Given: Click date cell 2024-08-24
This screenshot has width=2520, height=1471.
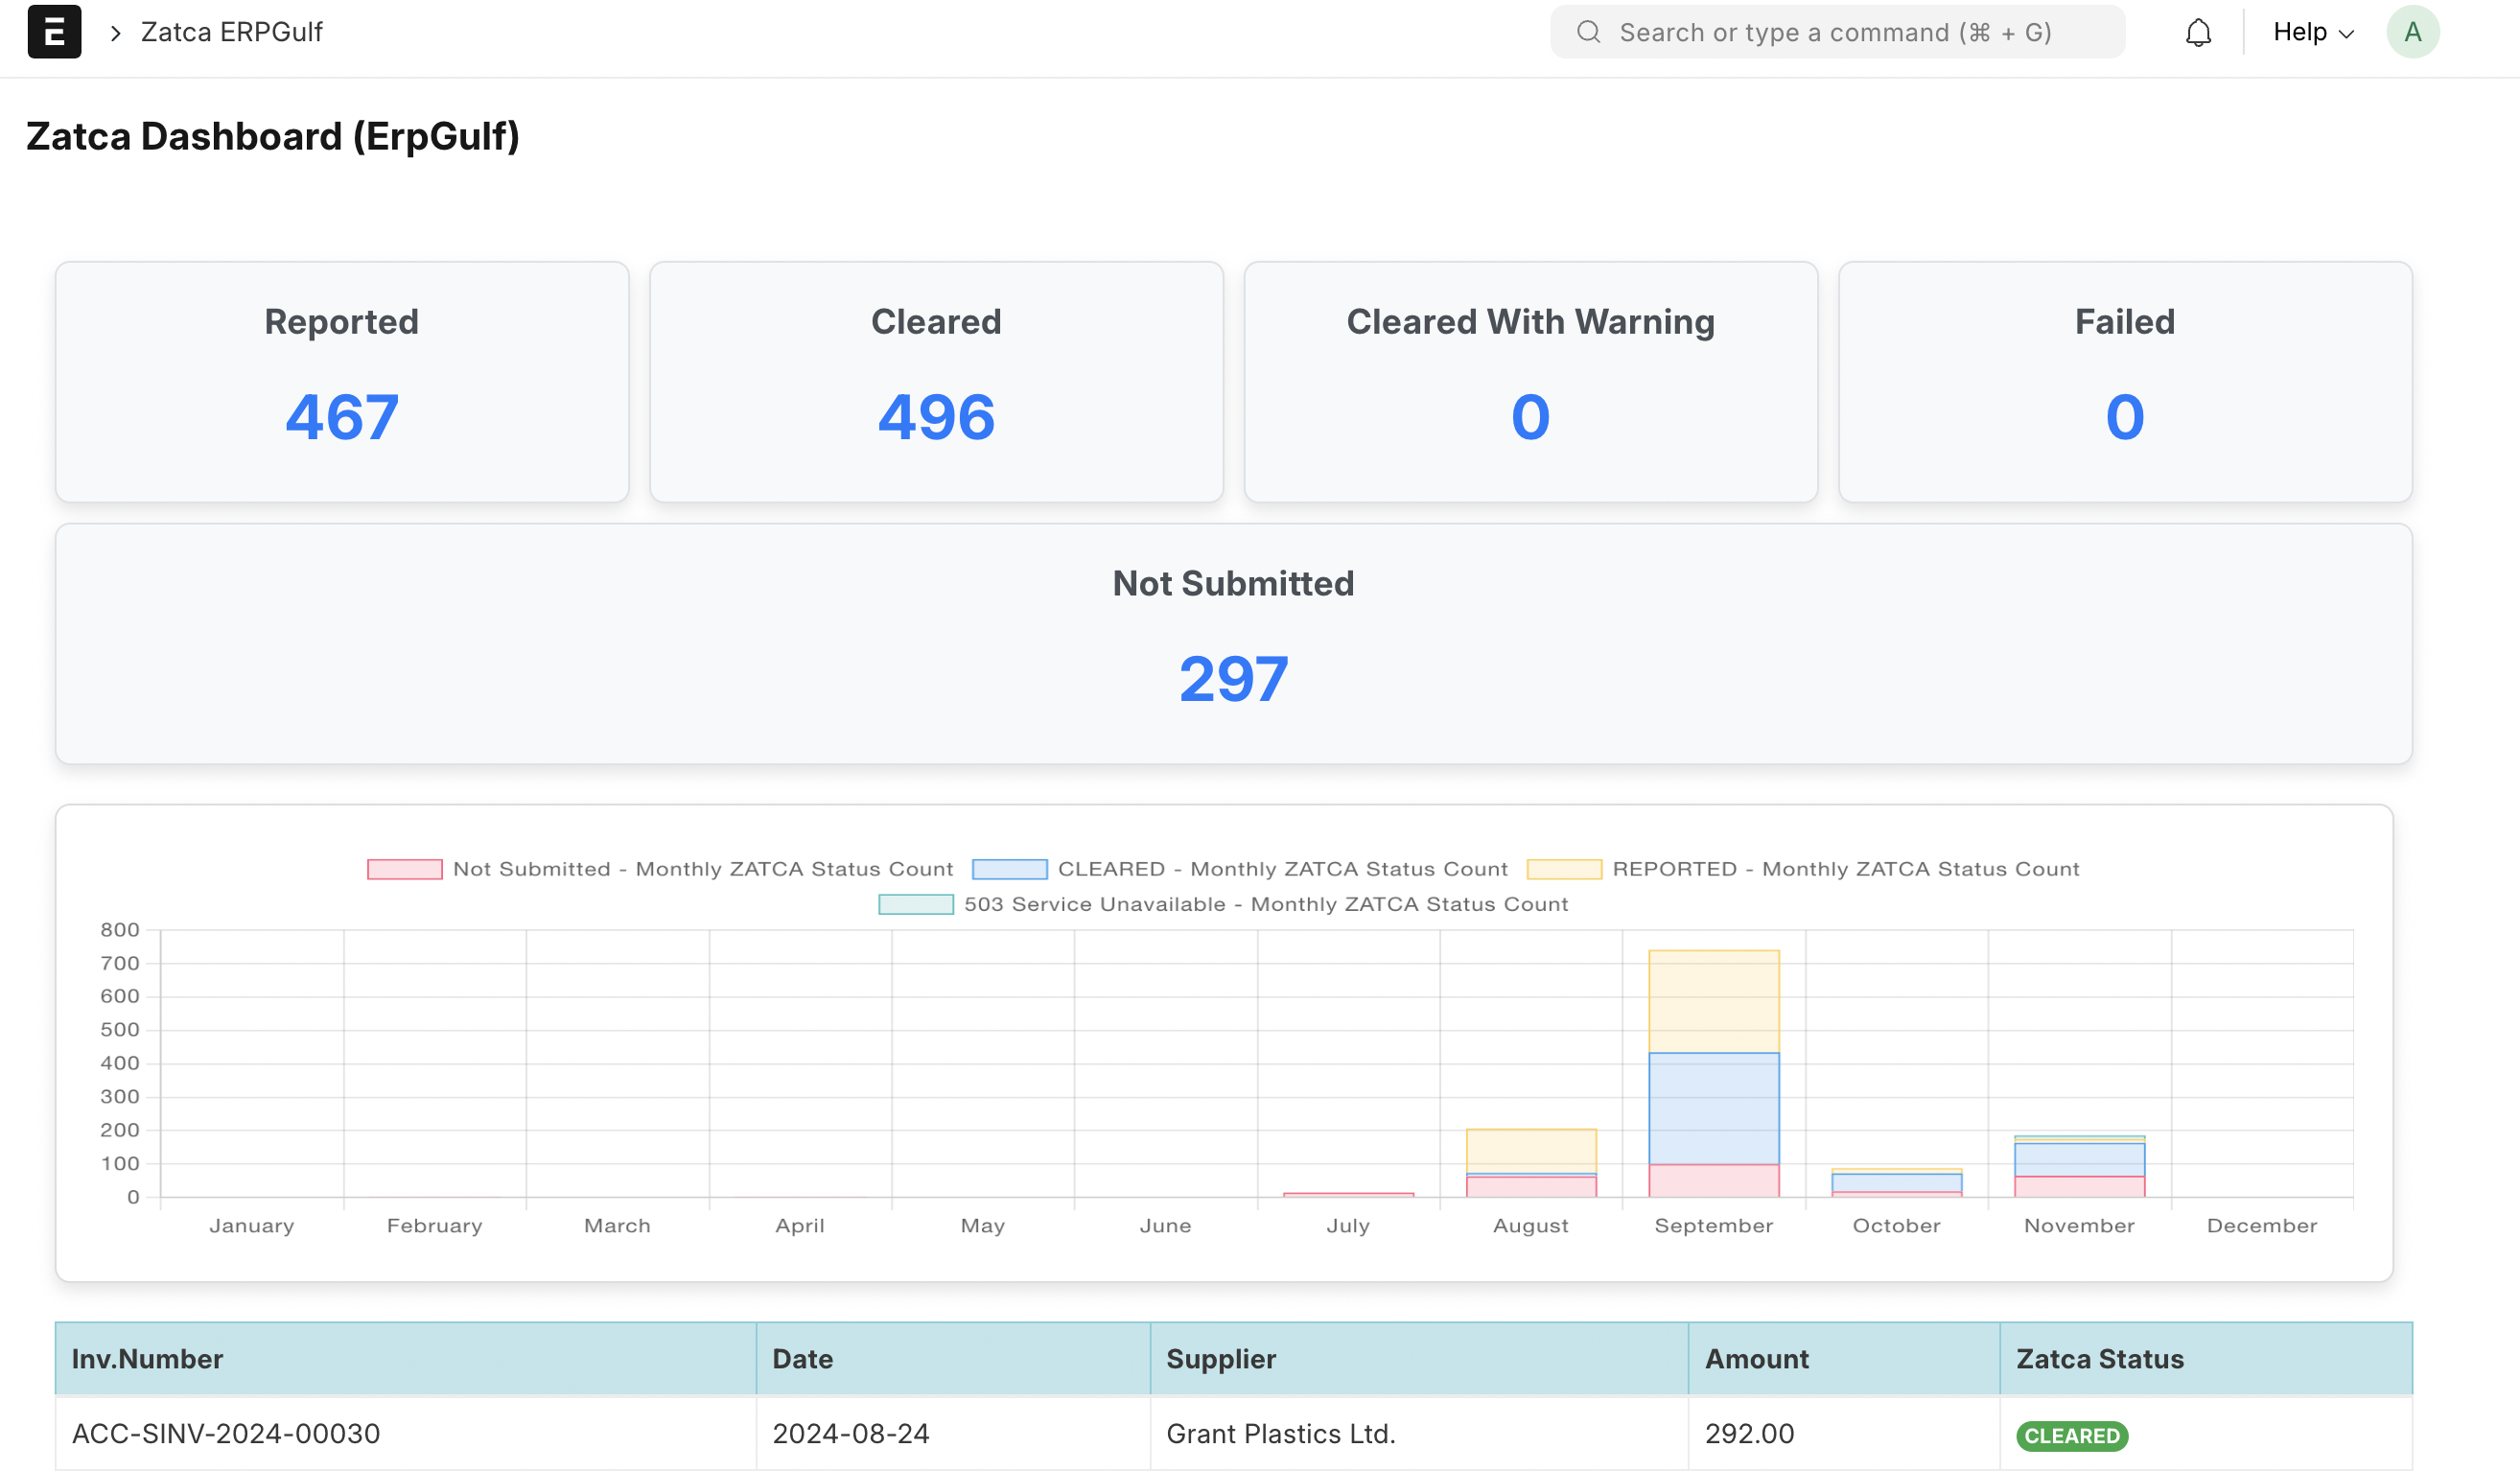Looking at the screenshot, I should coord(851,1433).
